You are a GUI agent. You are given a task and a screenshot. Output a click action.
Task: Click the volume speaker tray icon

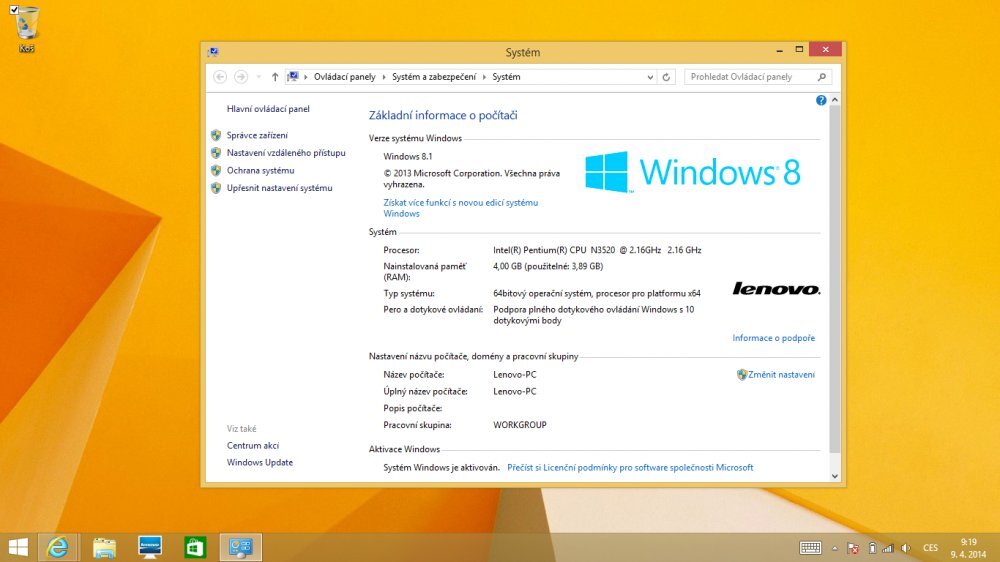pos(906,548)
